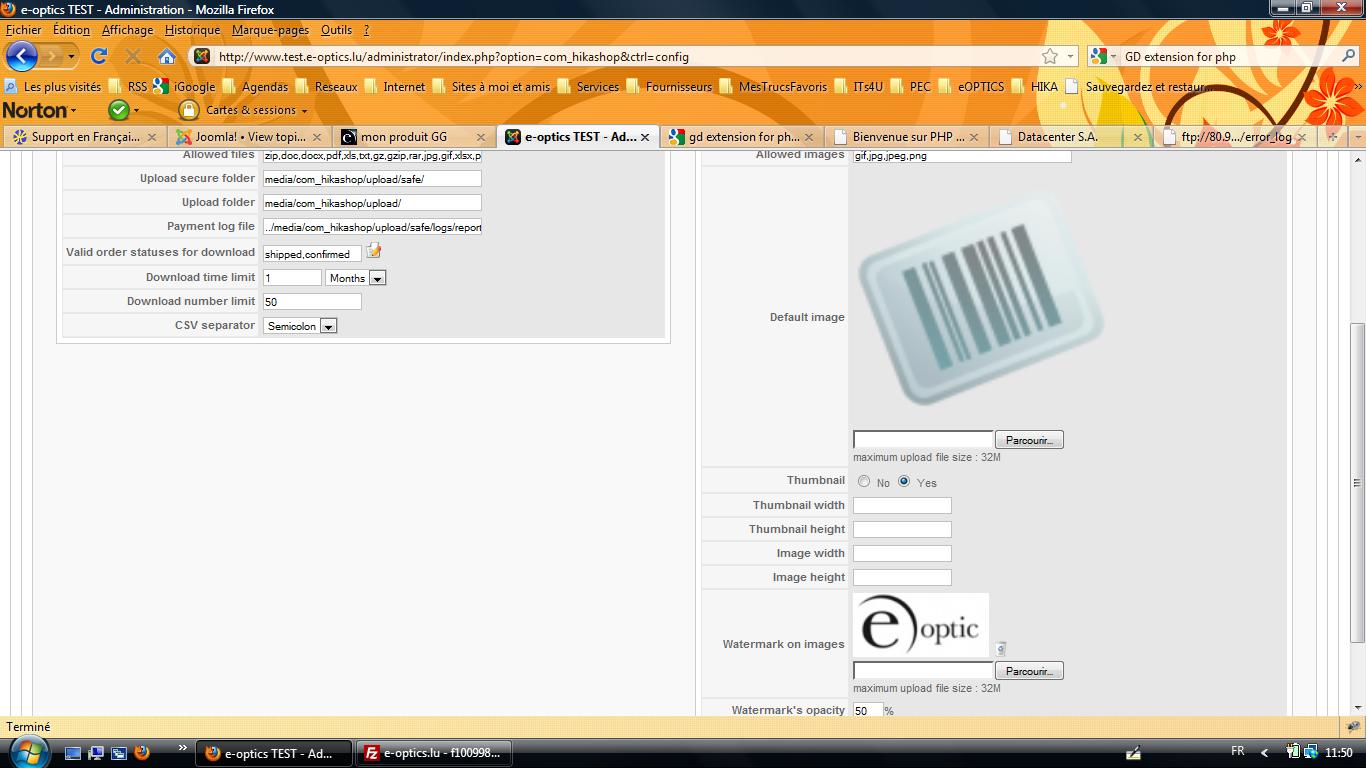The image size is (1366, 768).
Task: Switch to ftp error_log tab
Action: coord(1235,137)
